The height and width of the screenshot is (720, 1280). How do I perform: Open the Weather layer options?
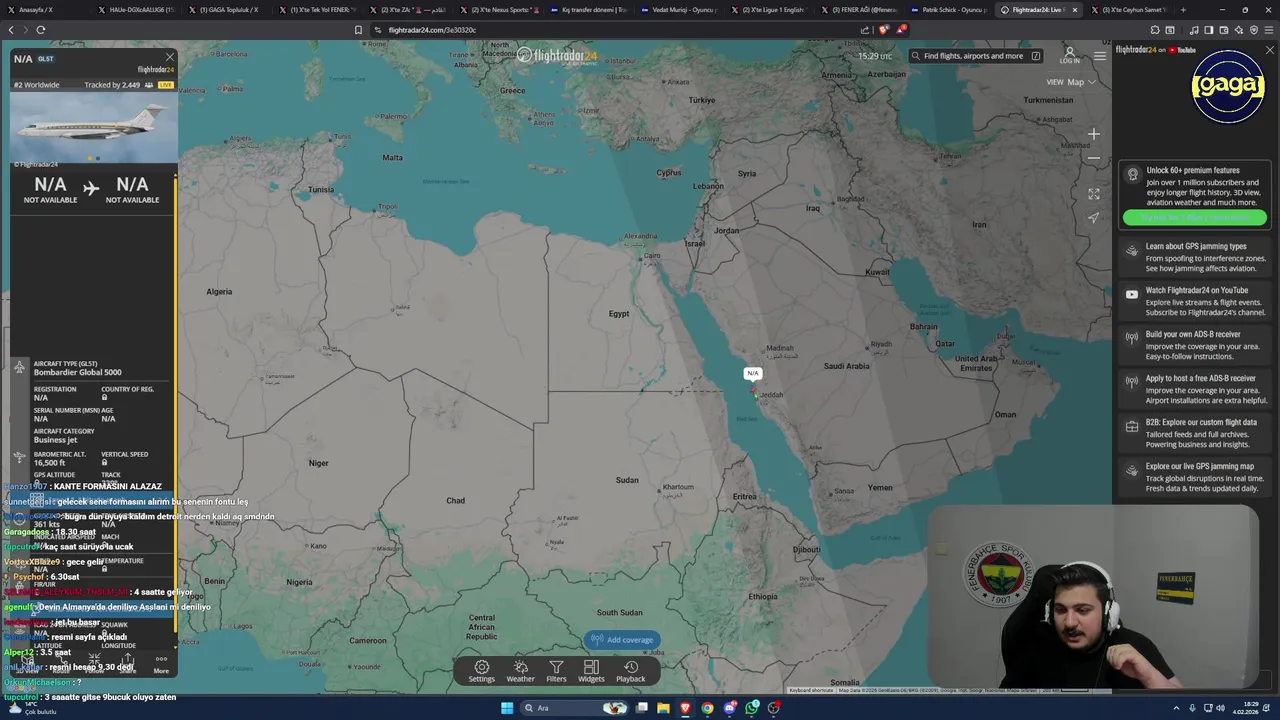coord(520,671)
